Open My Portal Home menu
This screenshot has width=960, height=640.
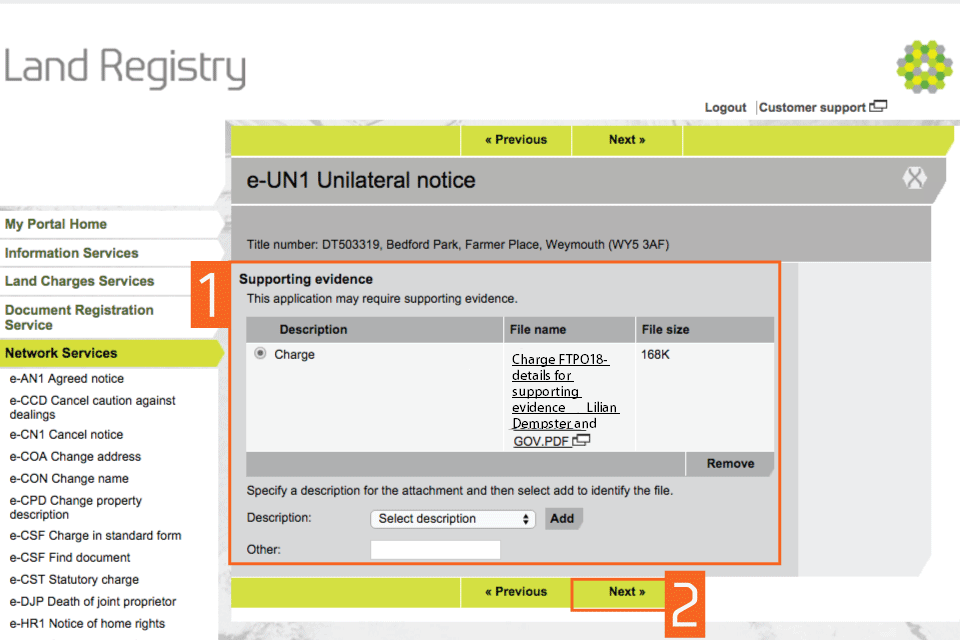click(x=56, y=224)
